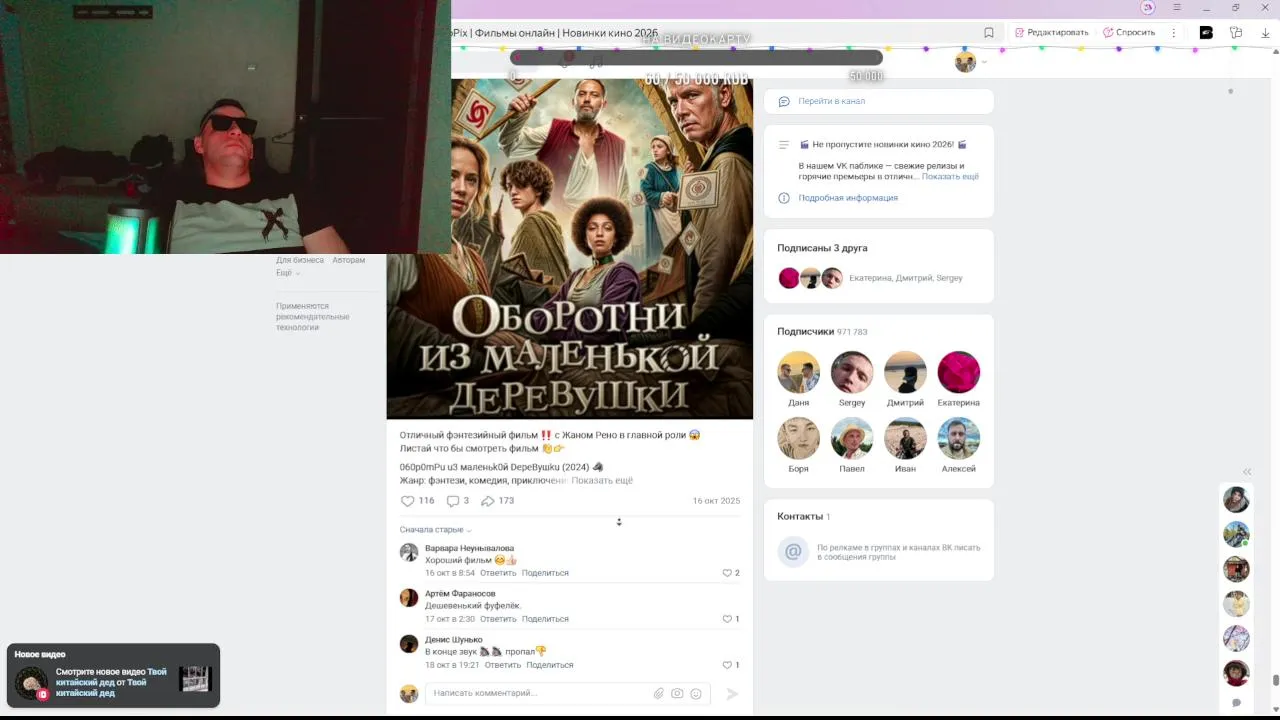
Task: Open subscriber Дмитрий's avatar
Action: (x=905, y=372)
